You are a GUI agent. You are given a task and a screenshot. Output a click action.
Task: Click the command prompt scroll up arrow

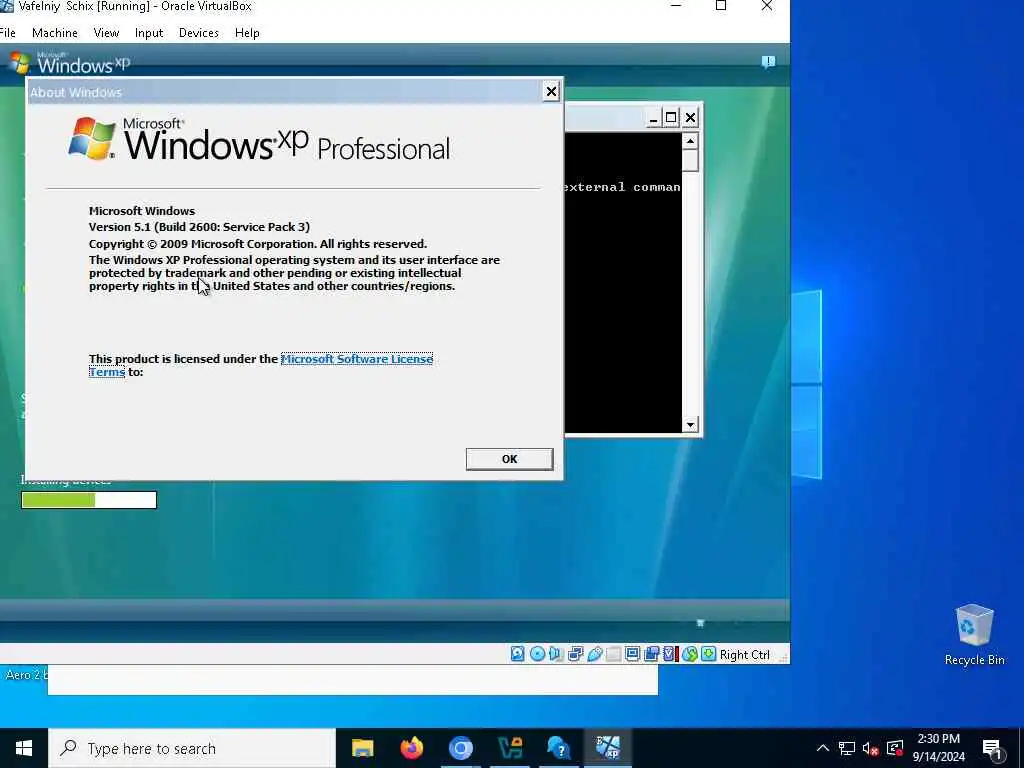pos(690,141)
